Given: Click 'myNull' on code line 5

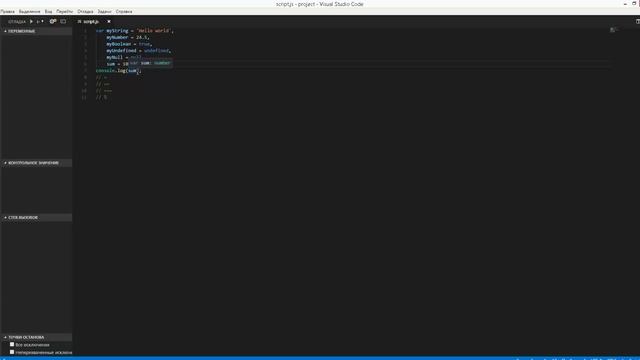Looking at the screenshot, I should pyautogui.click(x=115, y=58).
